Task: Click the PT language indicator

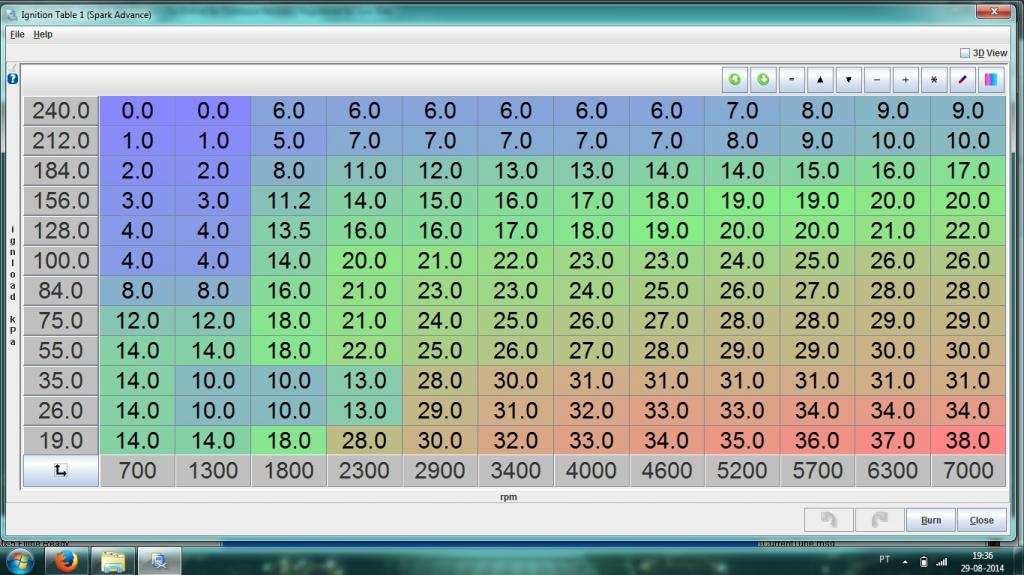Action: pos(884,559)
